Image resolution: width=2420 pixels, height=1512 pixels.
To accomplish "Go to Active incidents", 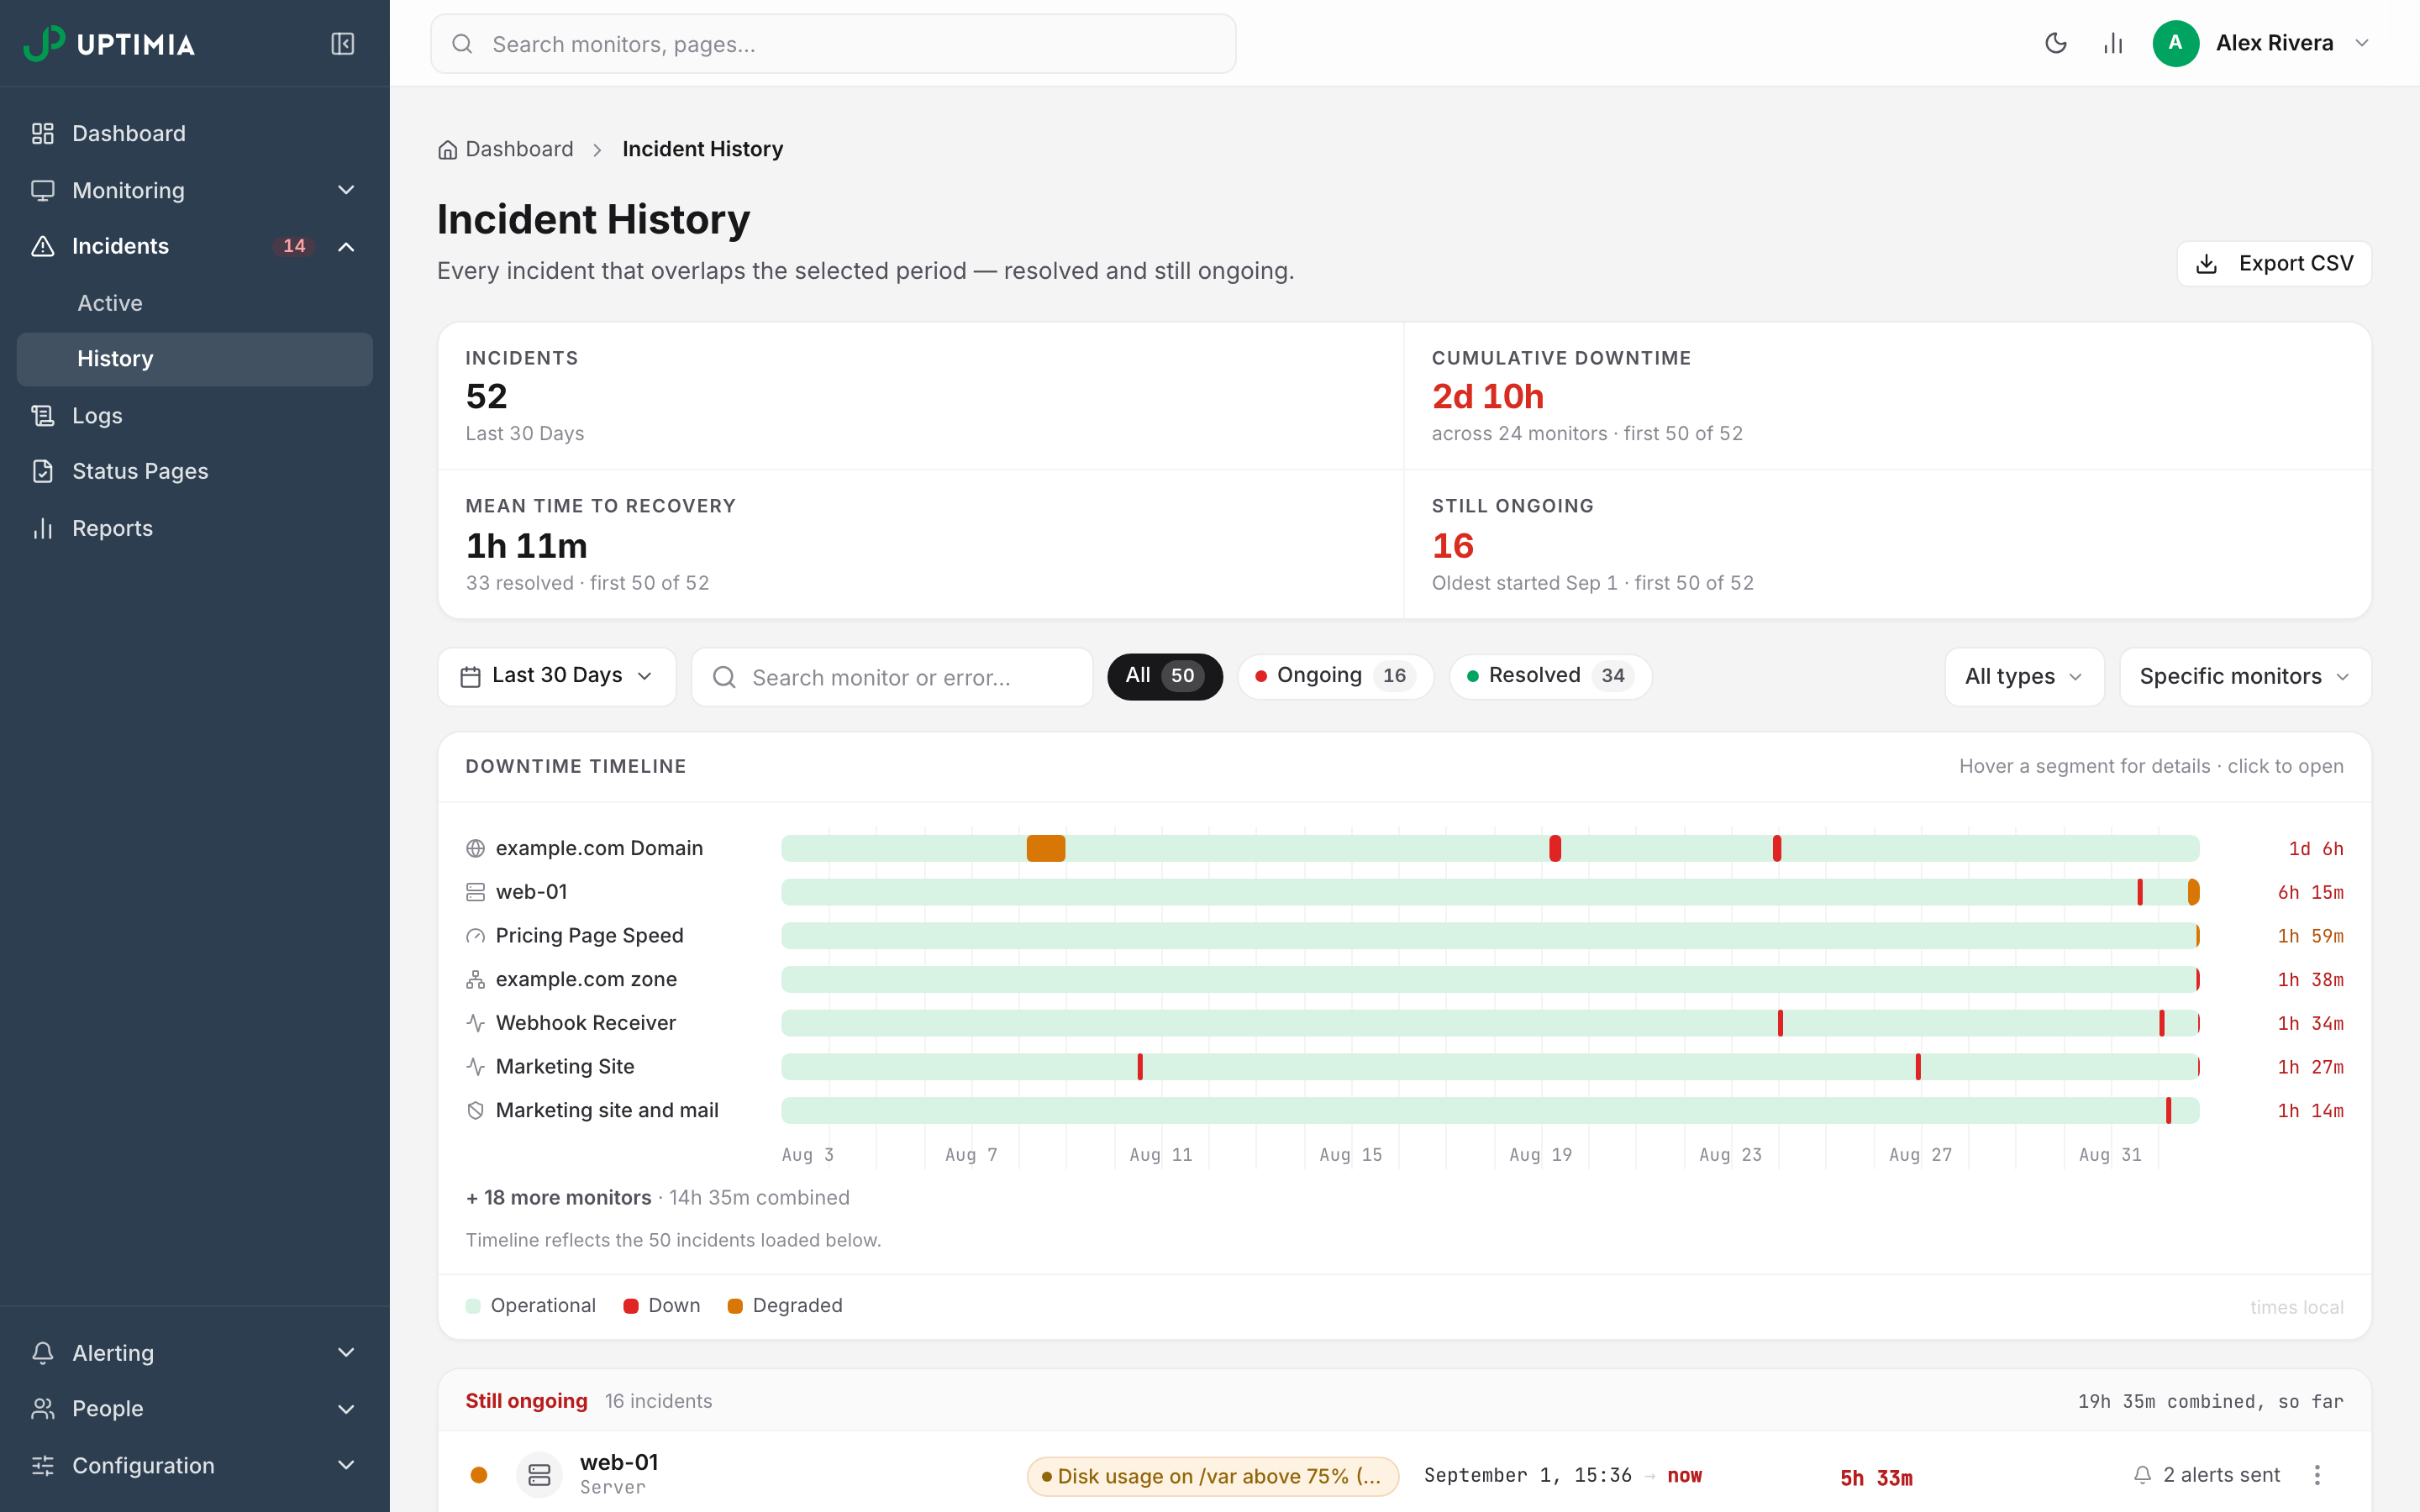I will point(195,303).
